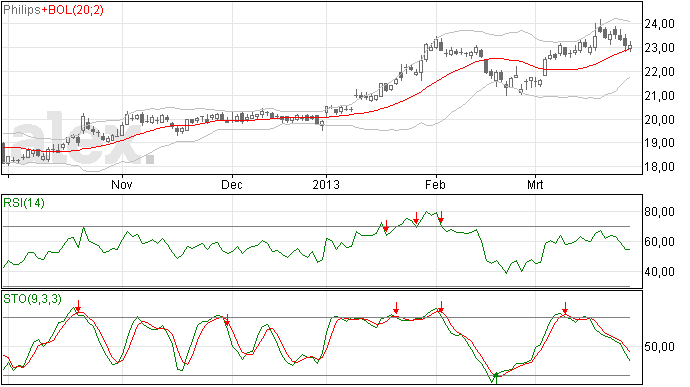Click the 21,00 price axis value
Viewport: 690px width, 387px height.
point(659,96)
